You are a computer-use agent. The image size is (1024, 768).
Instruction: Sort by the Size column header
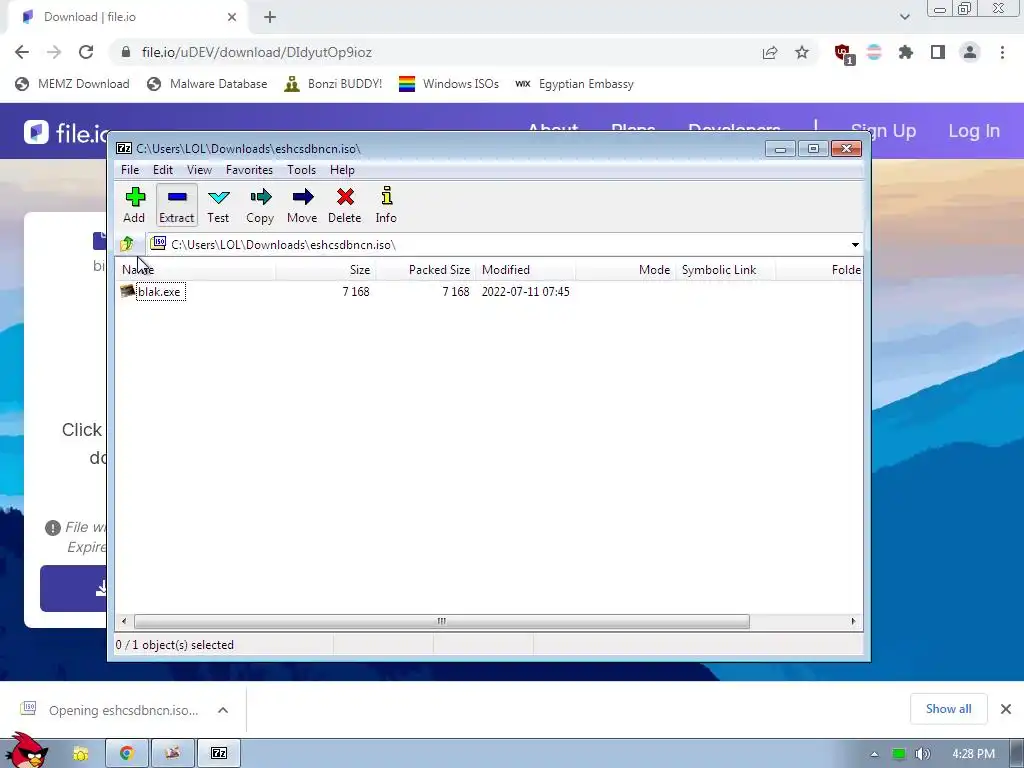point(325,270)
